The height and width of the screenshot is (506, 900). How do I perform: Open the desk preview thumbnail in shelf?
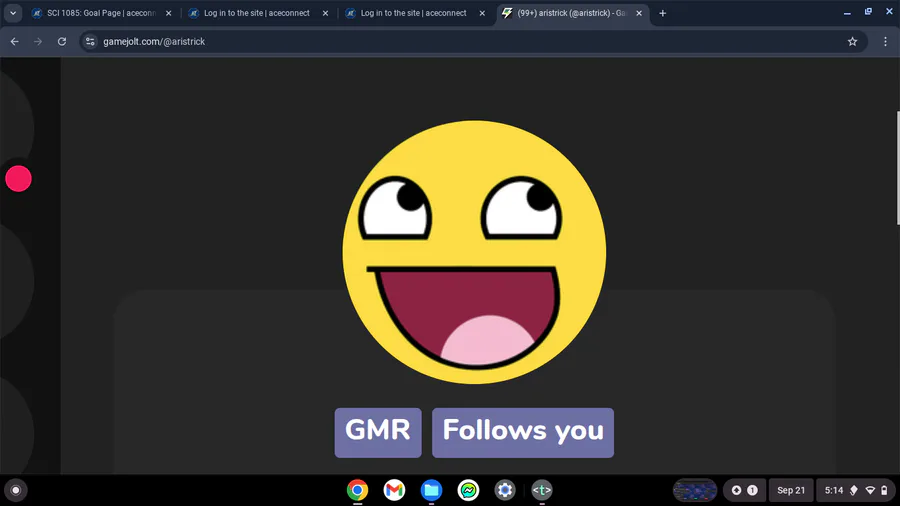(695, 490)
